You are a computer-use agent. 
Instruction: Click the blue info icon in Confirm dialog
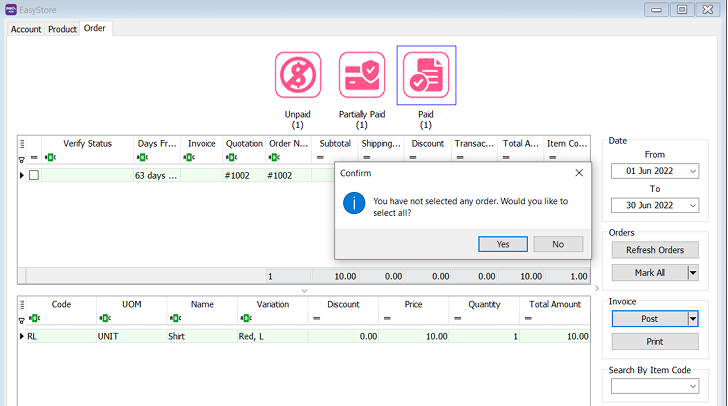[x=352, y=204]
